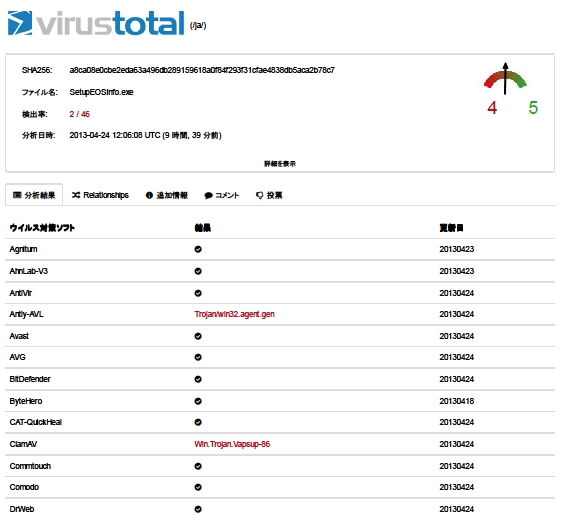Click the clean checkmark icon for Agnitum
This screenshot has width=574, height=528.
tap(198, 249)
